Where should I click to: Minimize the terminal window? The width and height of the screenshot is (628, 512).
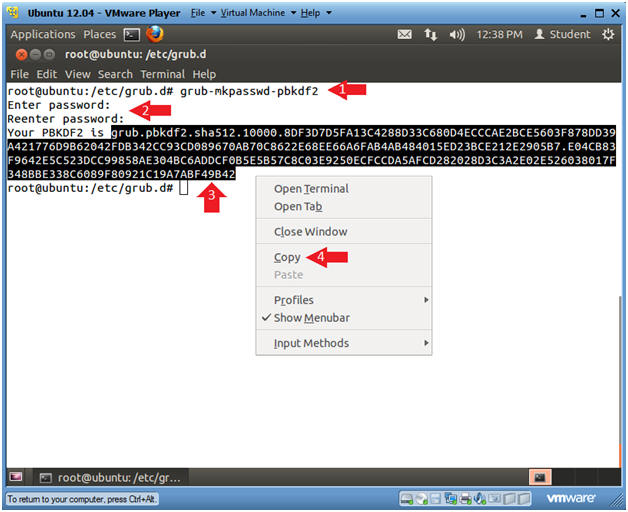(x=35, y=54)
